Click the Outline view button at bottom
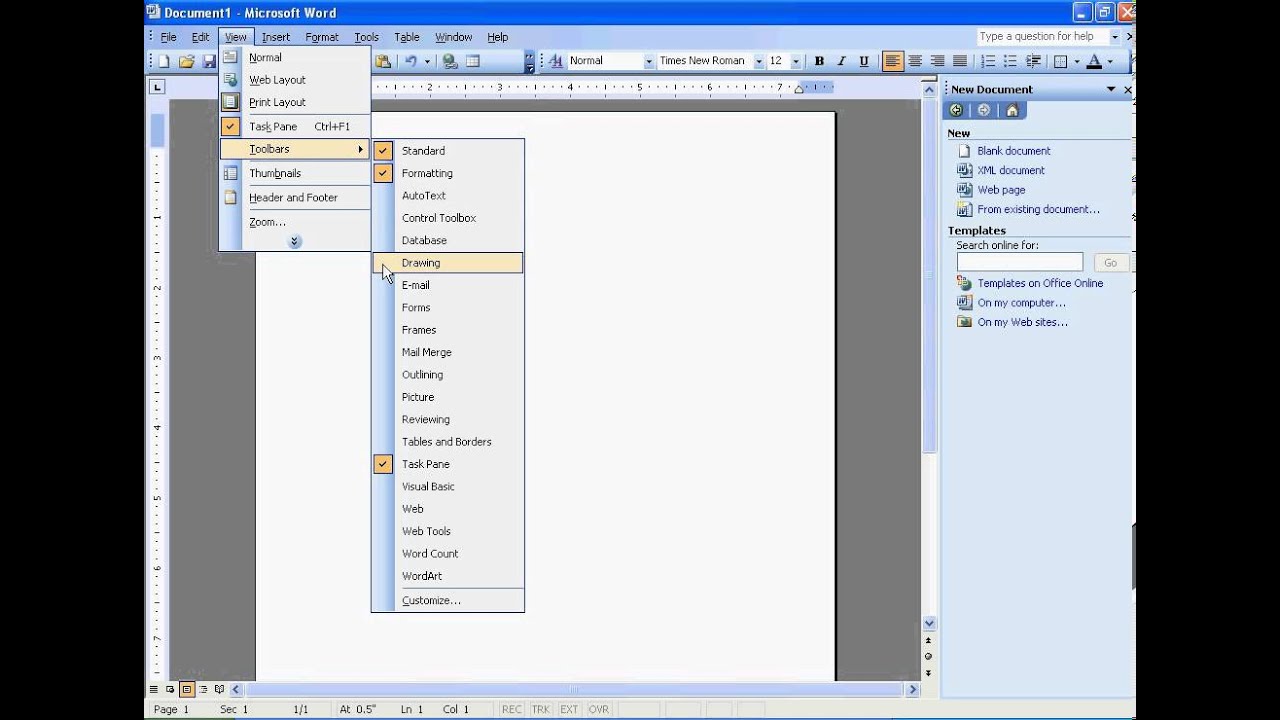1280x720 pixels. (203, 689)
